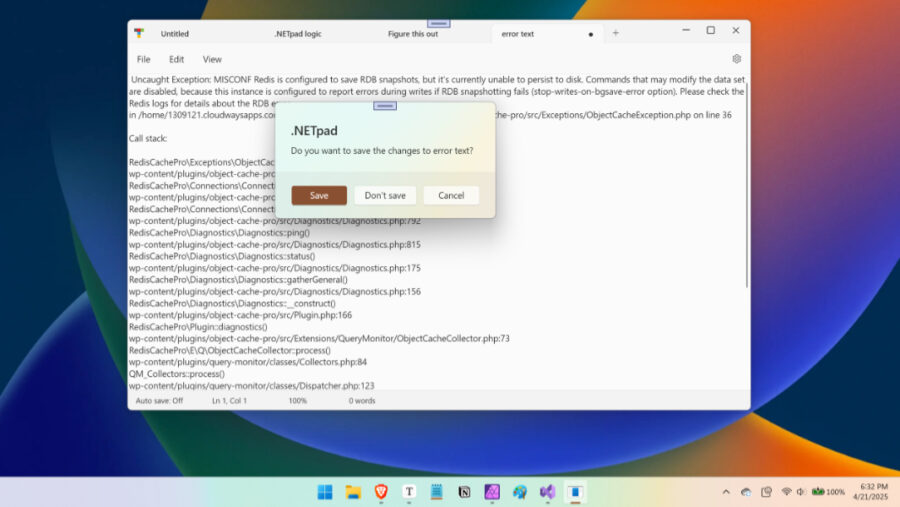Cancel the save changes dialog
Viewport: 900px width, 507px height.
point(451,195)
